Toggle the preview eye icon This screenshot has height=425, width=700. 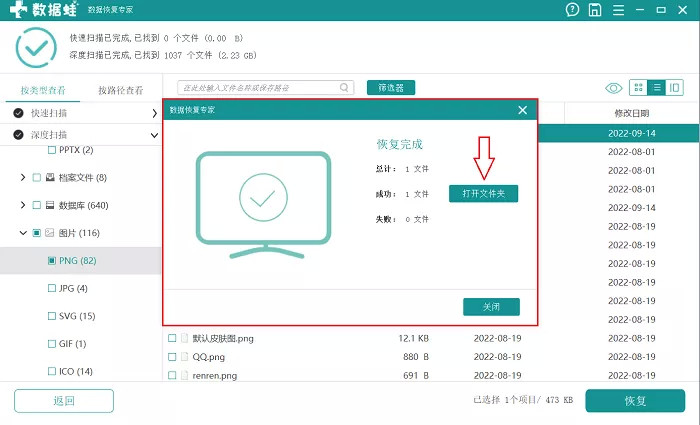[613, 88]
